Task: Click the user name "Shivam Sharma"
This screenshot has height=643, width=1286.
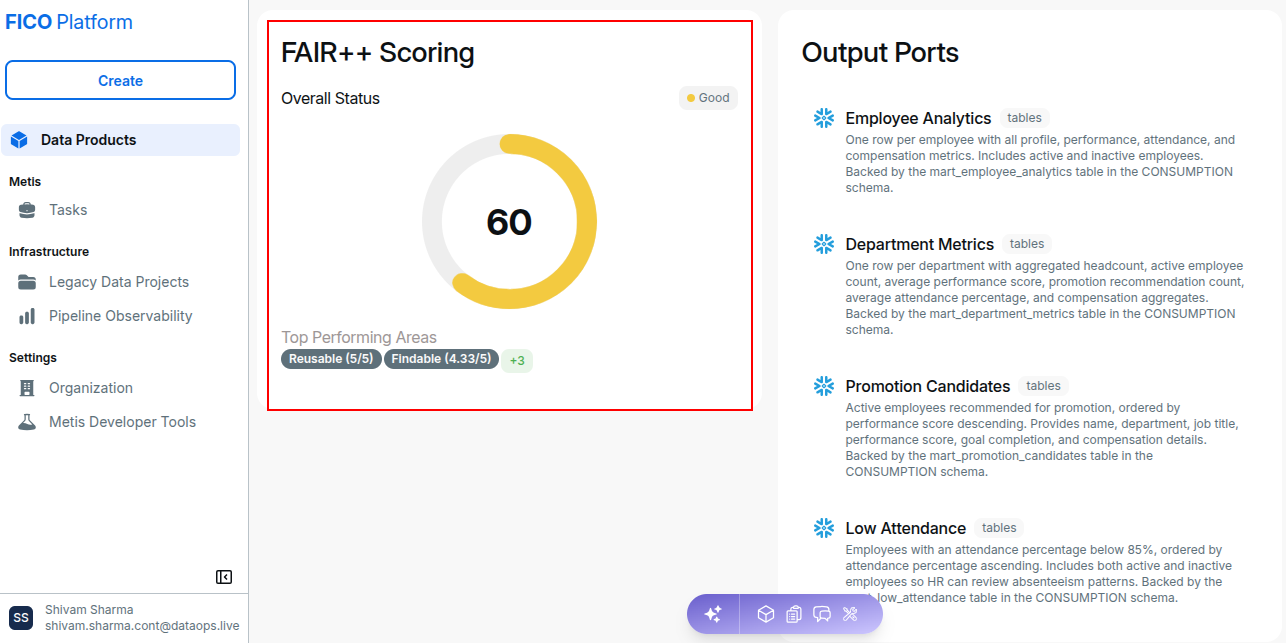Action: coord(89,610)
